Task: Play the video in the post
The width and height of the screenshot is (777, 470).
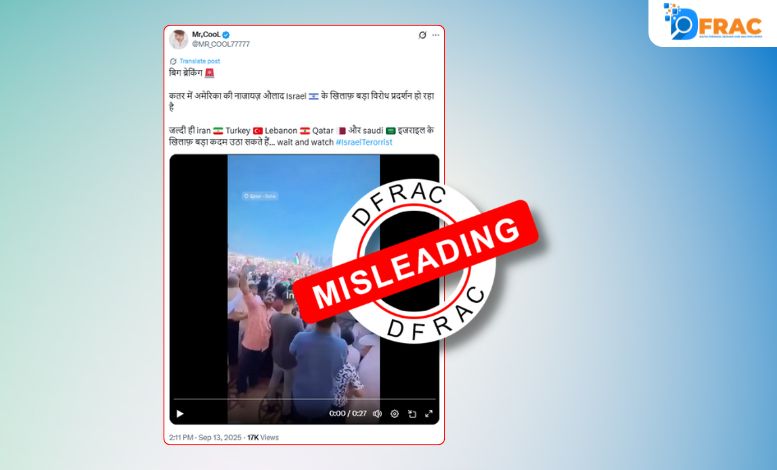Action: pyautogui.click(x=180, y=413)
